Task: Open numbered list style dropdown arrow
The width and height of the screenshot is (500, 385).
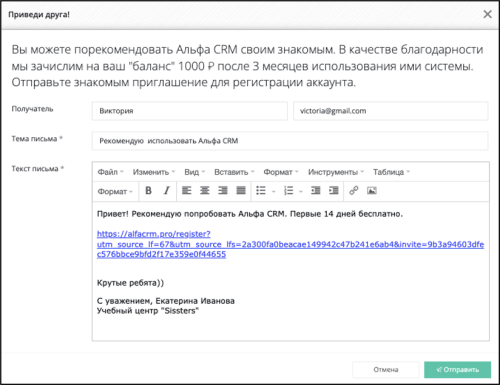Action: click(301, 191)
